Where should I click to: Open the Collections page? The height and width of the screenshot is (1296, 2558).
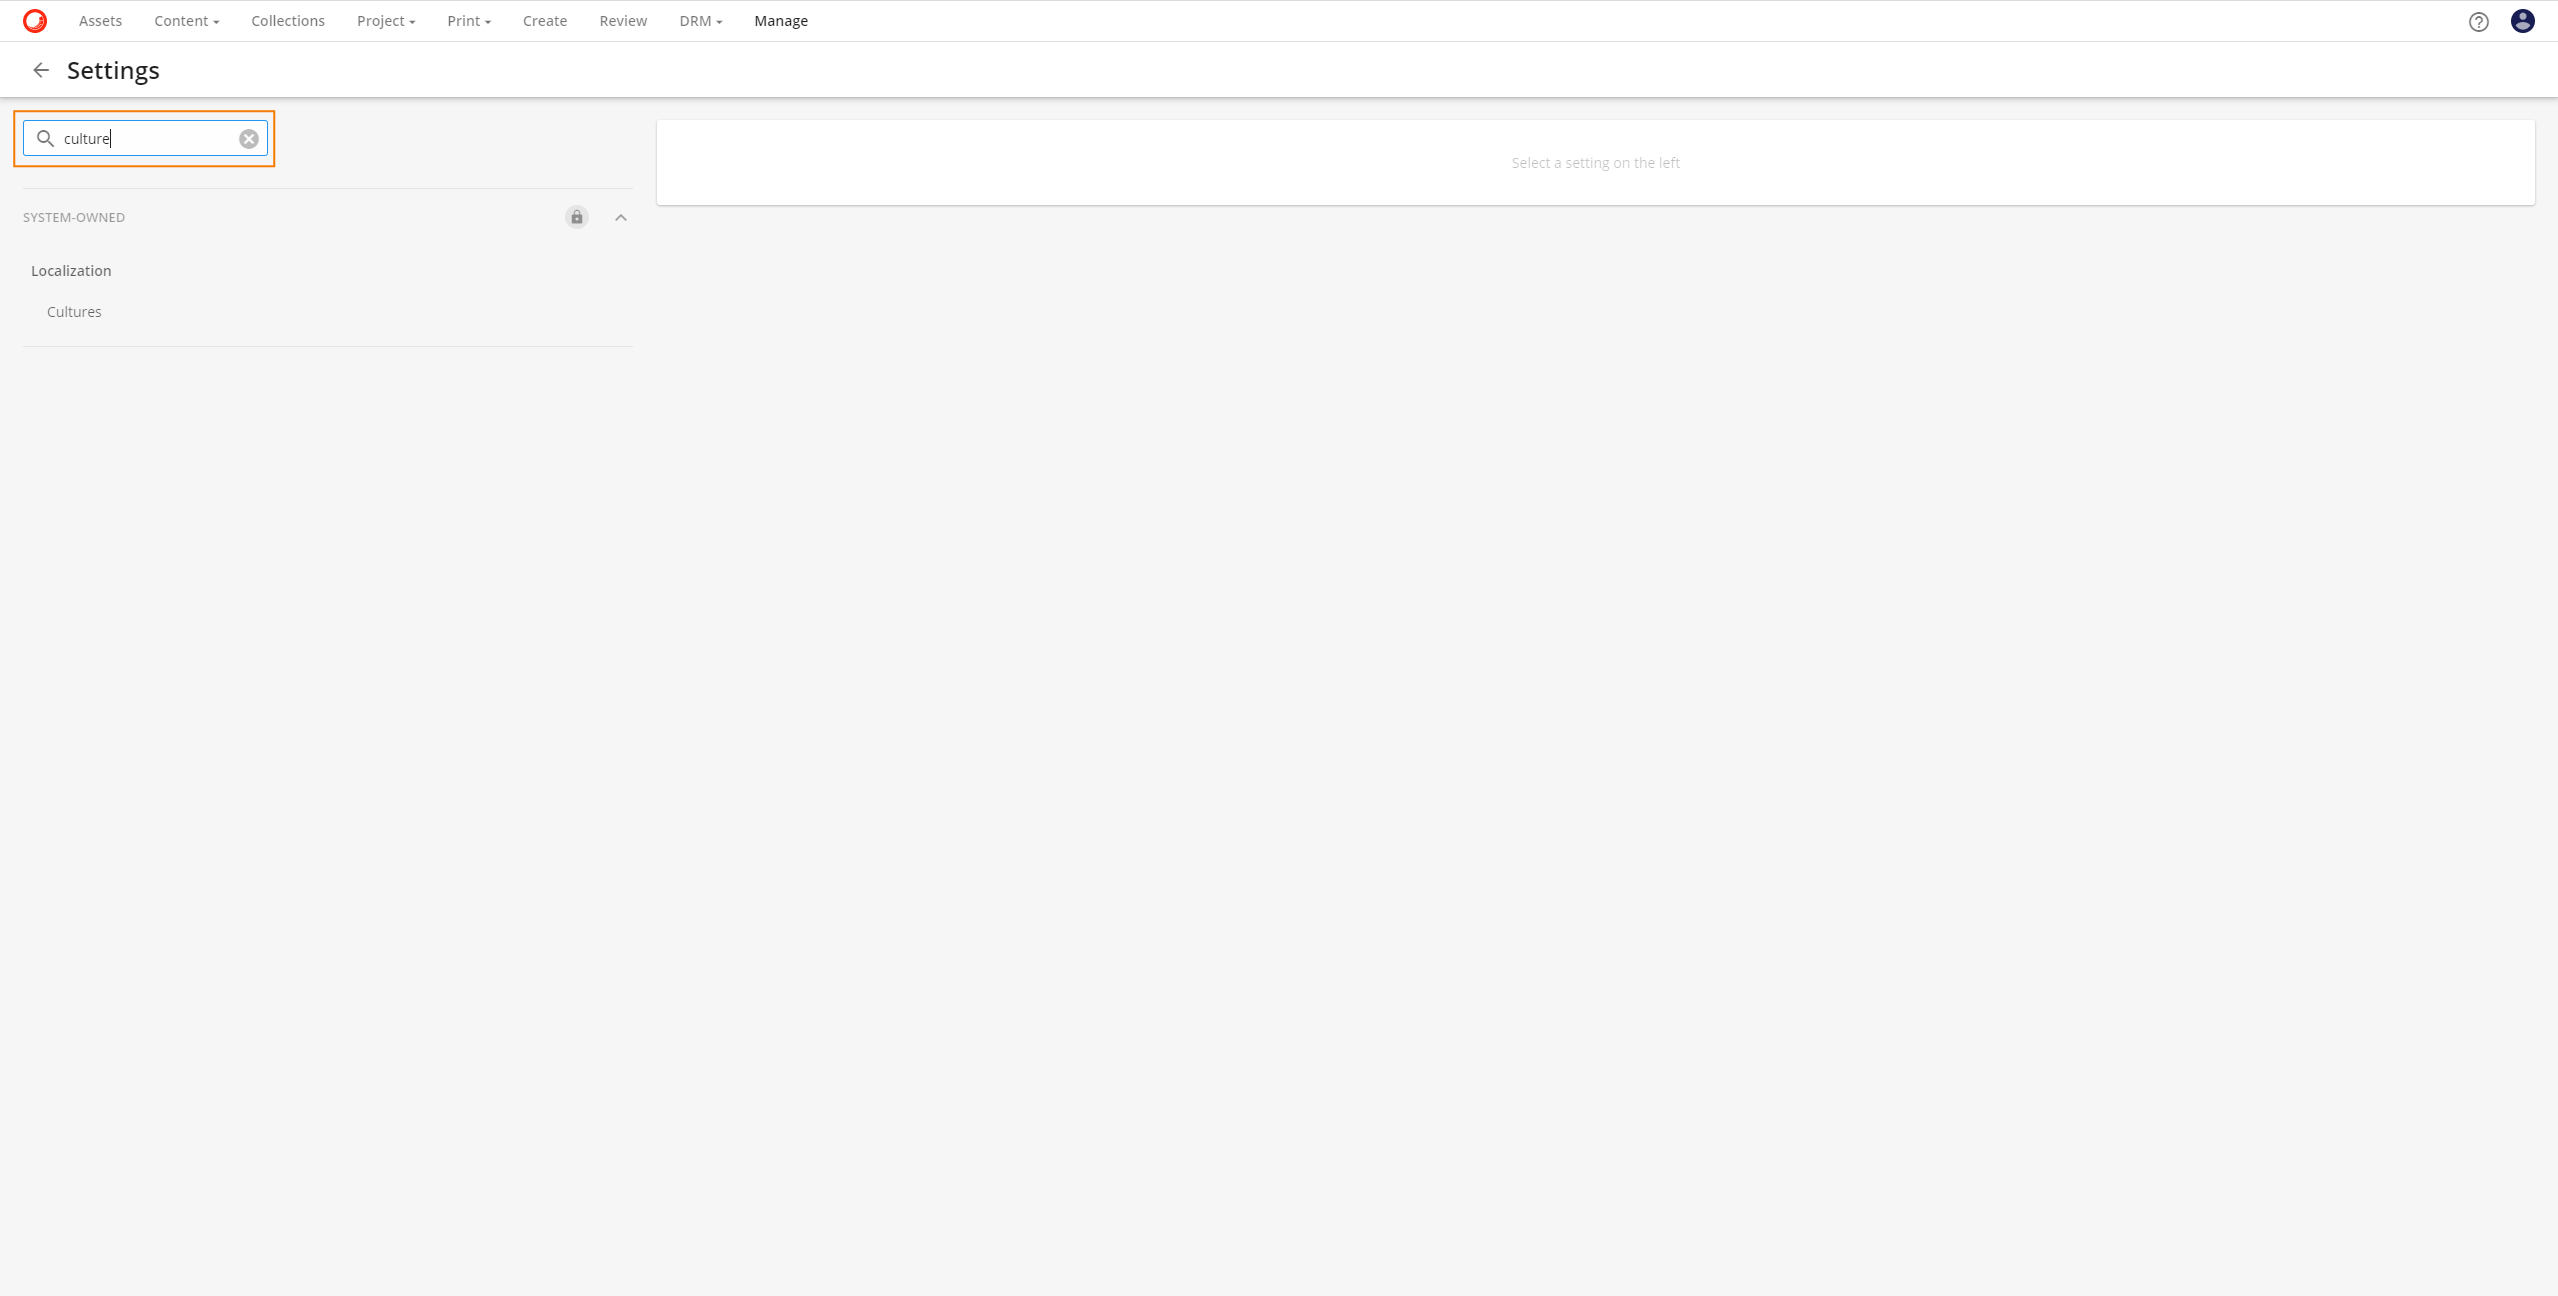click(288, 21)
